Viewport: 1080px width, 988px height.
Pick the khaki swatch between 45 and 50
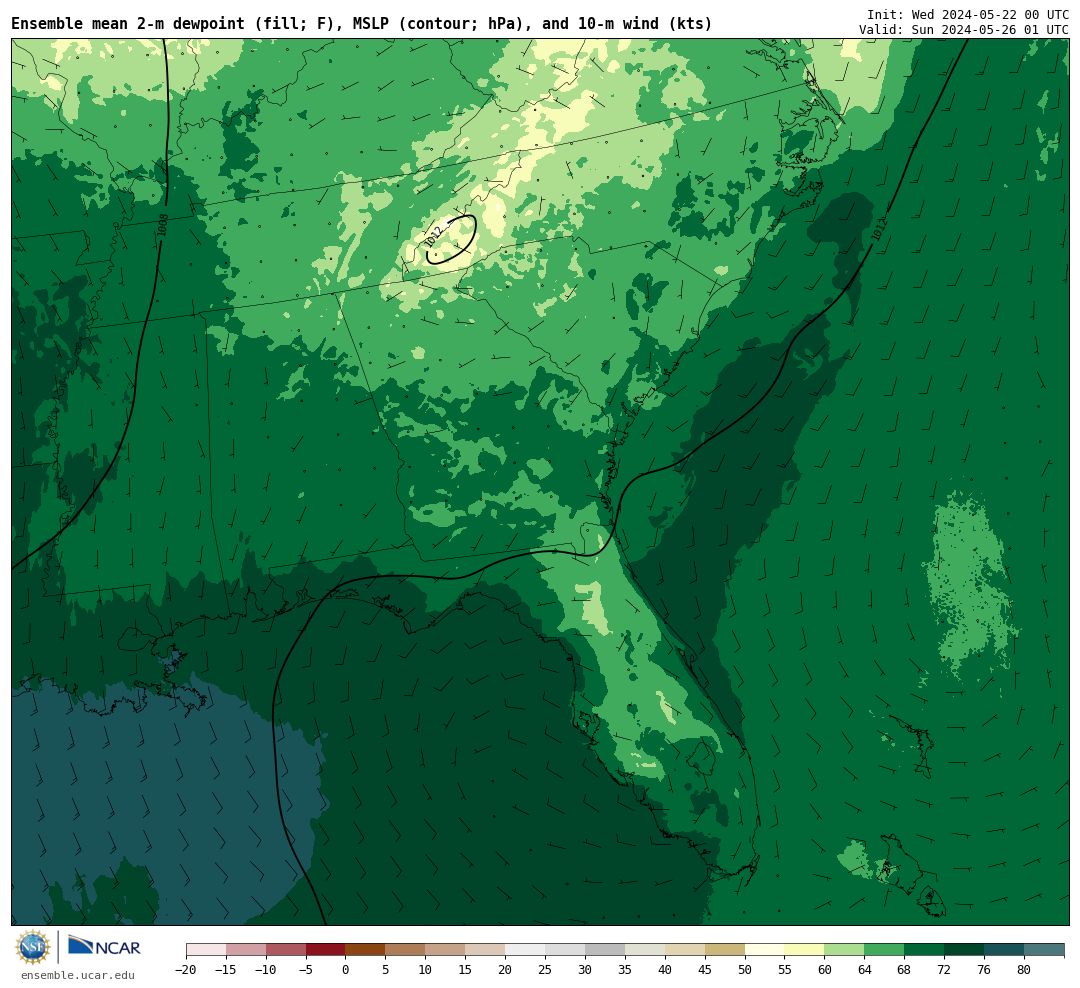[x=725, y=950]
